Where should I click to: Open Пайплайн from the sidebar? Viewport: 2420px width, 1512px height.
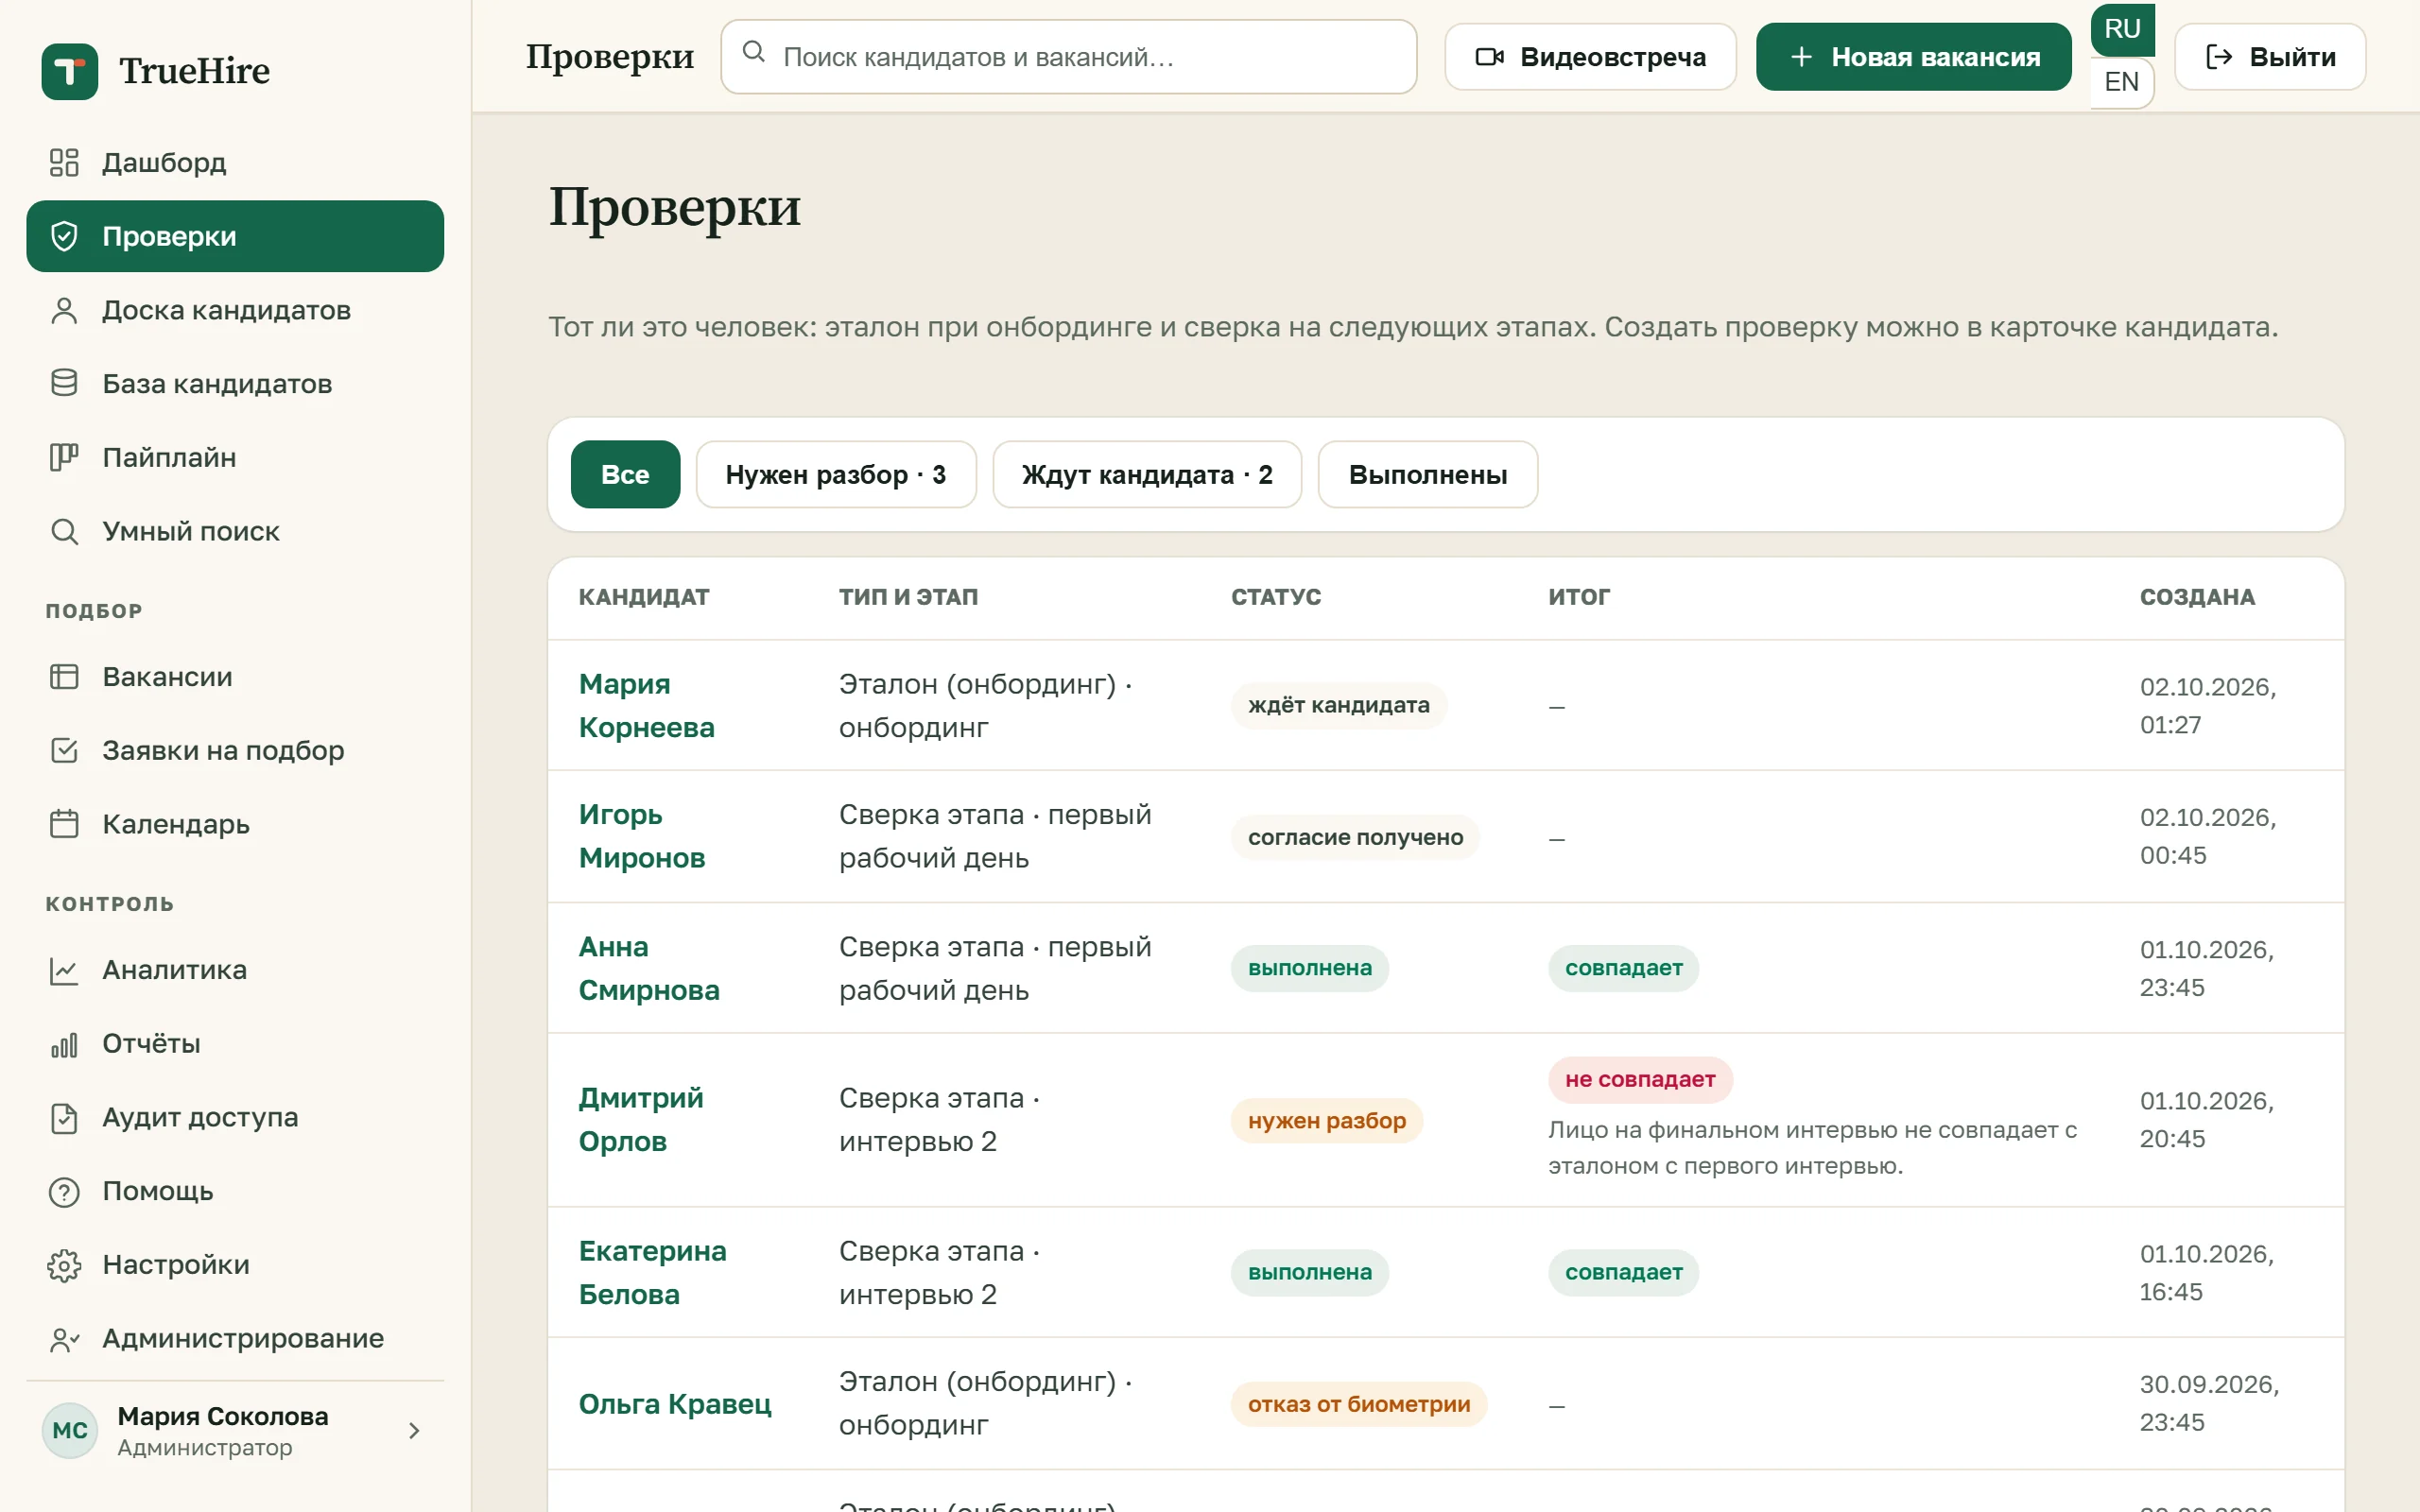[235, 457]
